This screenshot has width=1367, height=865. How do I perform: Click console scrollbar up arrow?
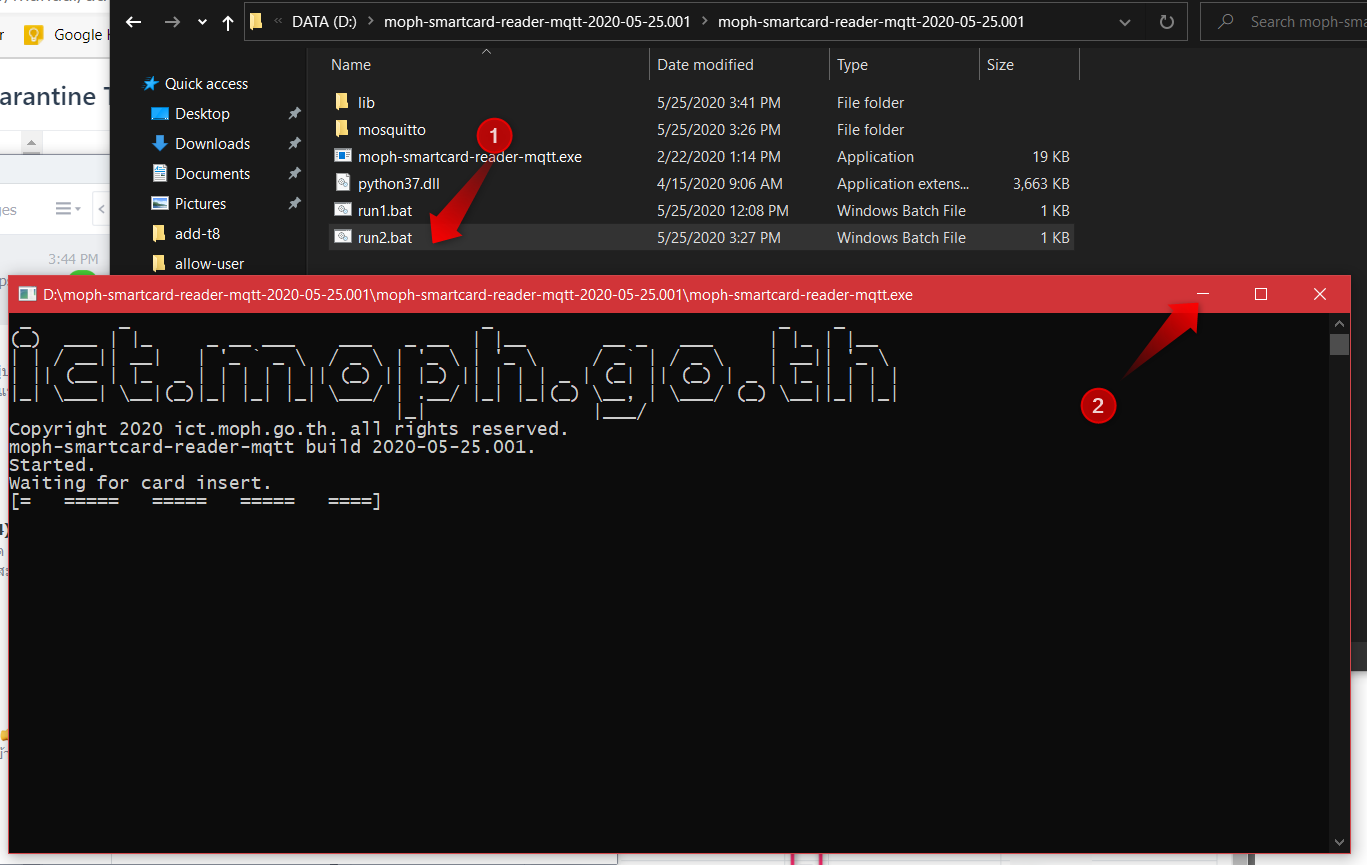tap(1339, 323)
